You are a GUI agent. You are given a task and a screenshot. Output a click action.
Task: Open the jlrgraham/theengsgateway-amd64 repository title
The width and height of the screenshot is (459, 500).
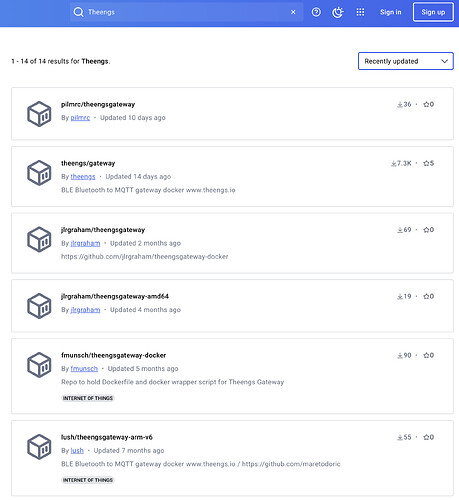(x=115, y=296)
